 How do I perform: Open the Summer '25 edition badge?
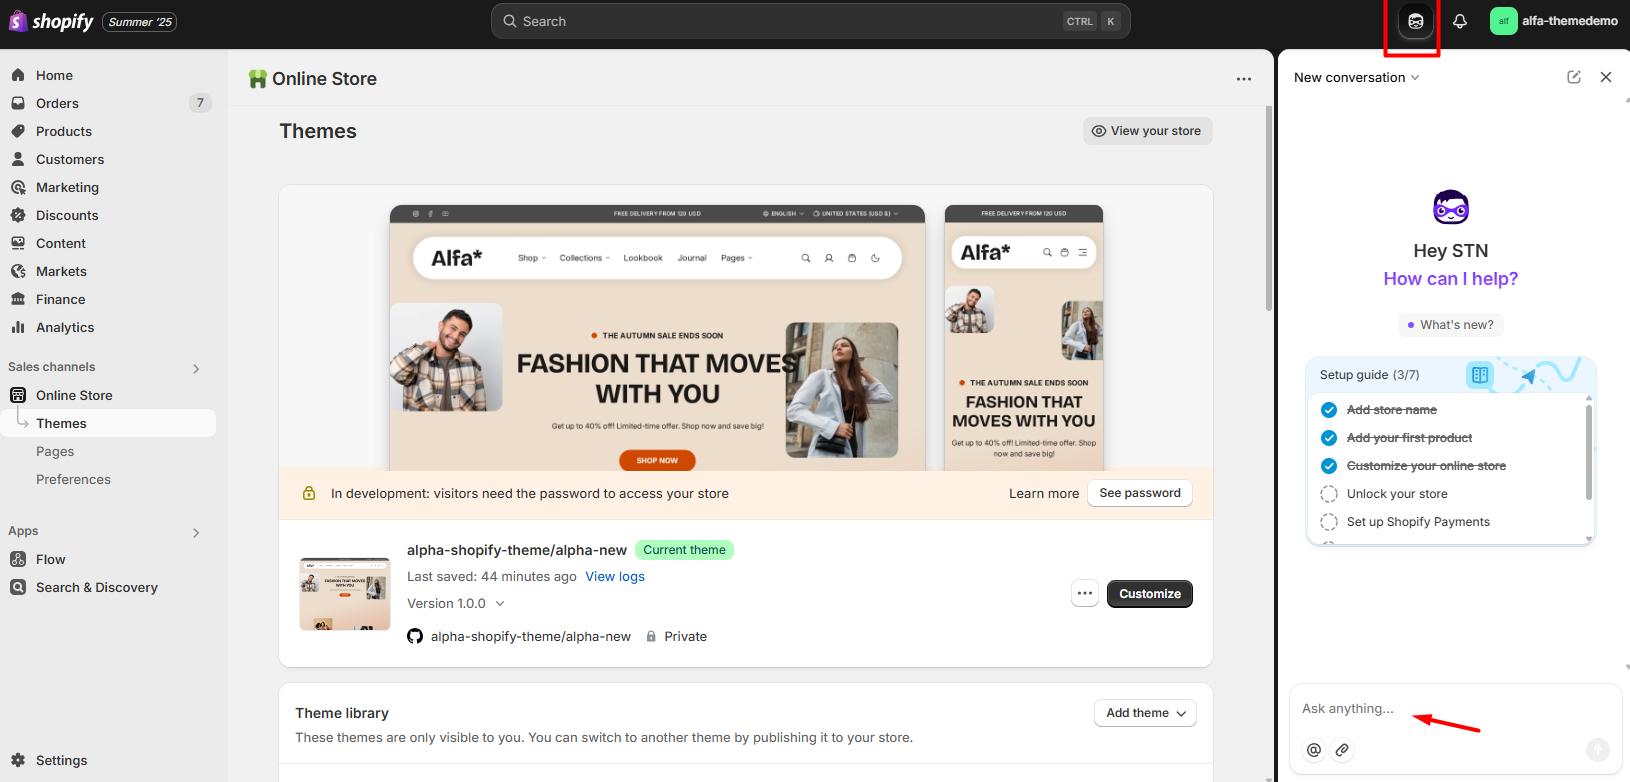click(x=140, y=22)
